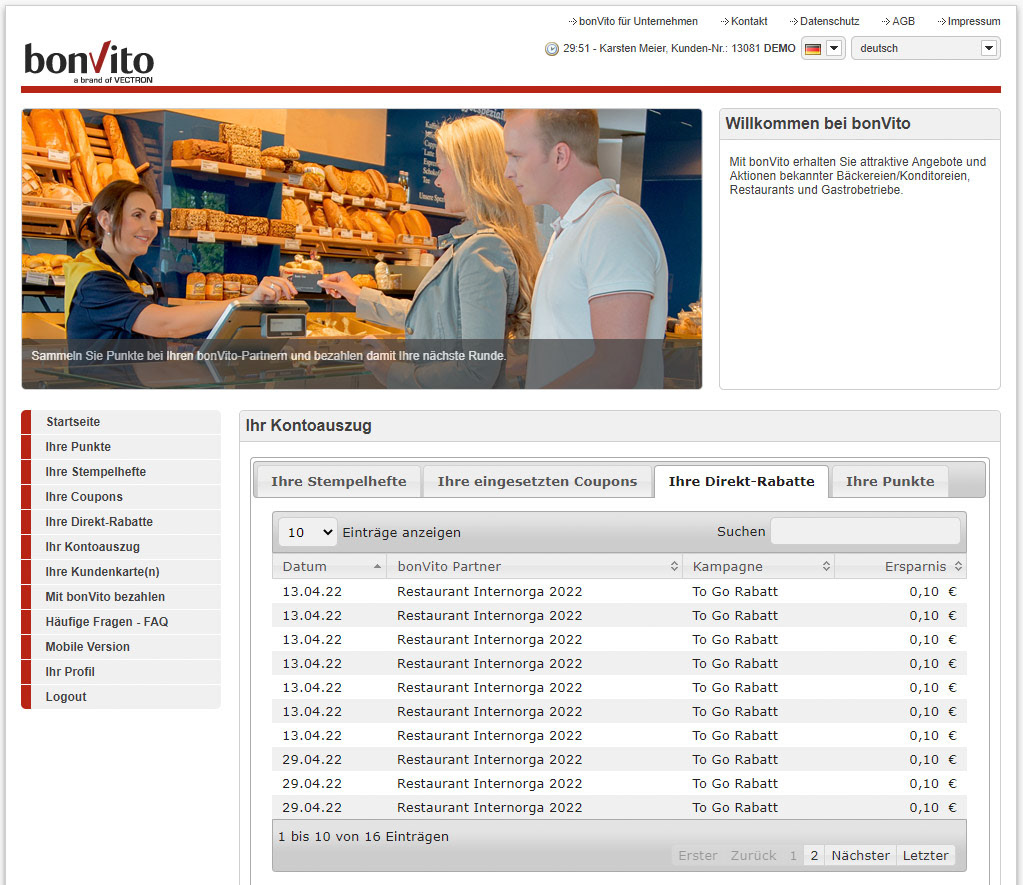Open Mit bonVito bezahlen in sidebar
The image size is (1023, 885).
(x=121, y=597)
